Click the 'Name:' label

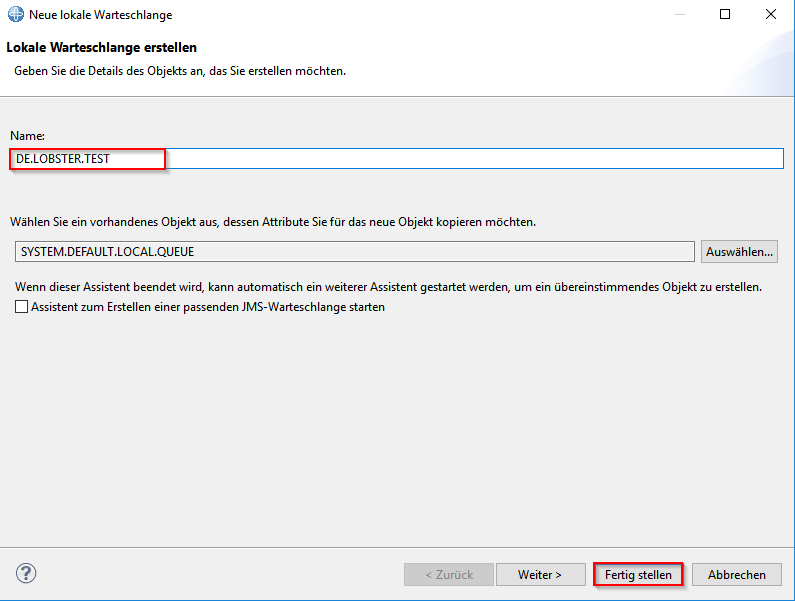(x=28, y=135)
